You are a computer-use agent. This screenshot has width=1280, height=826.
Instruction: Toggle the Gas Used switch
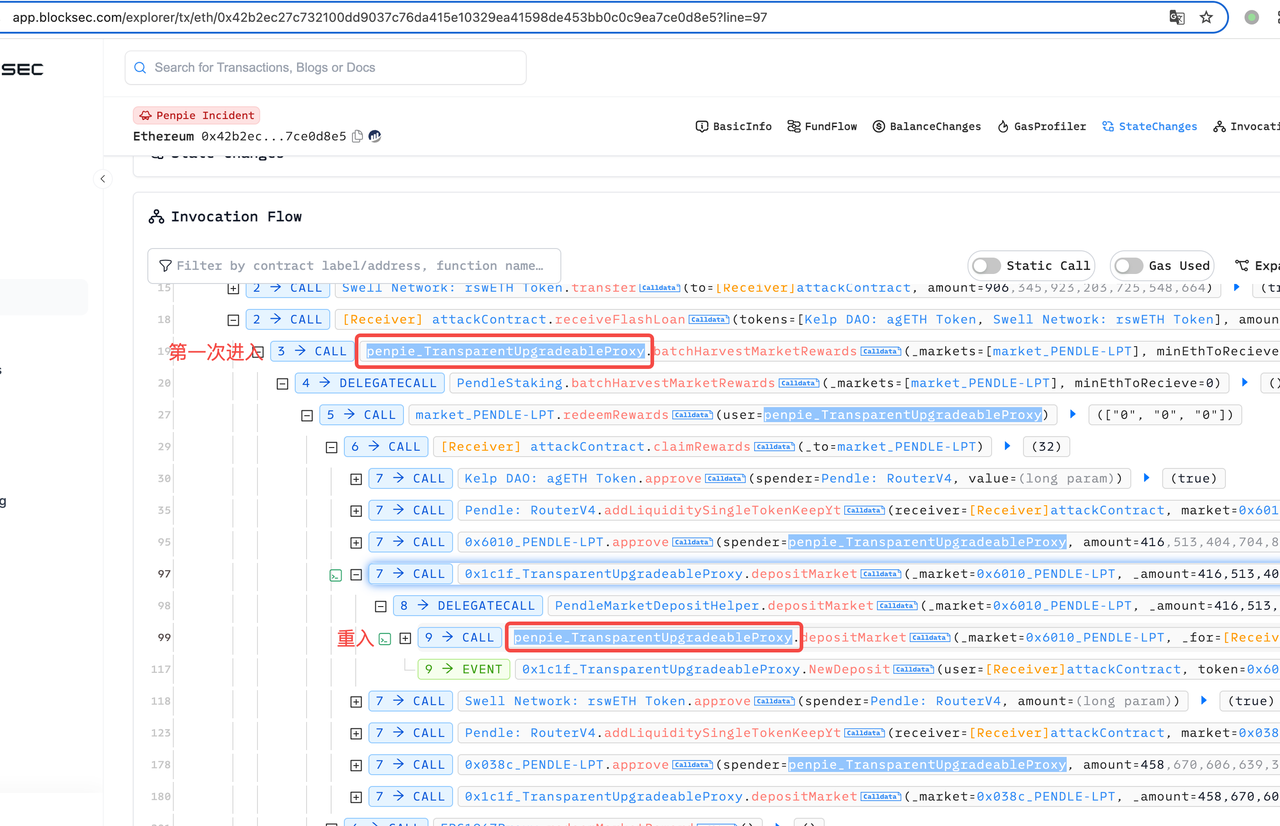tap(1128, 266)
